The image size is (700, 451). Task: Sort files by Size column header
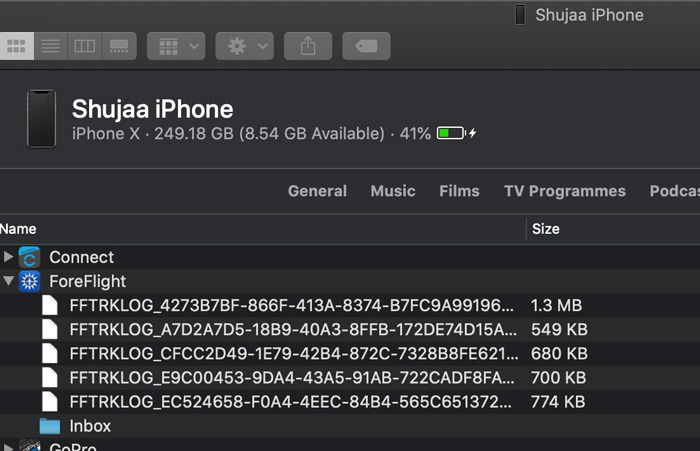pyautogui.click(x=546, y=229)
